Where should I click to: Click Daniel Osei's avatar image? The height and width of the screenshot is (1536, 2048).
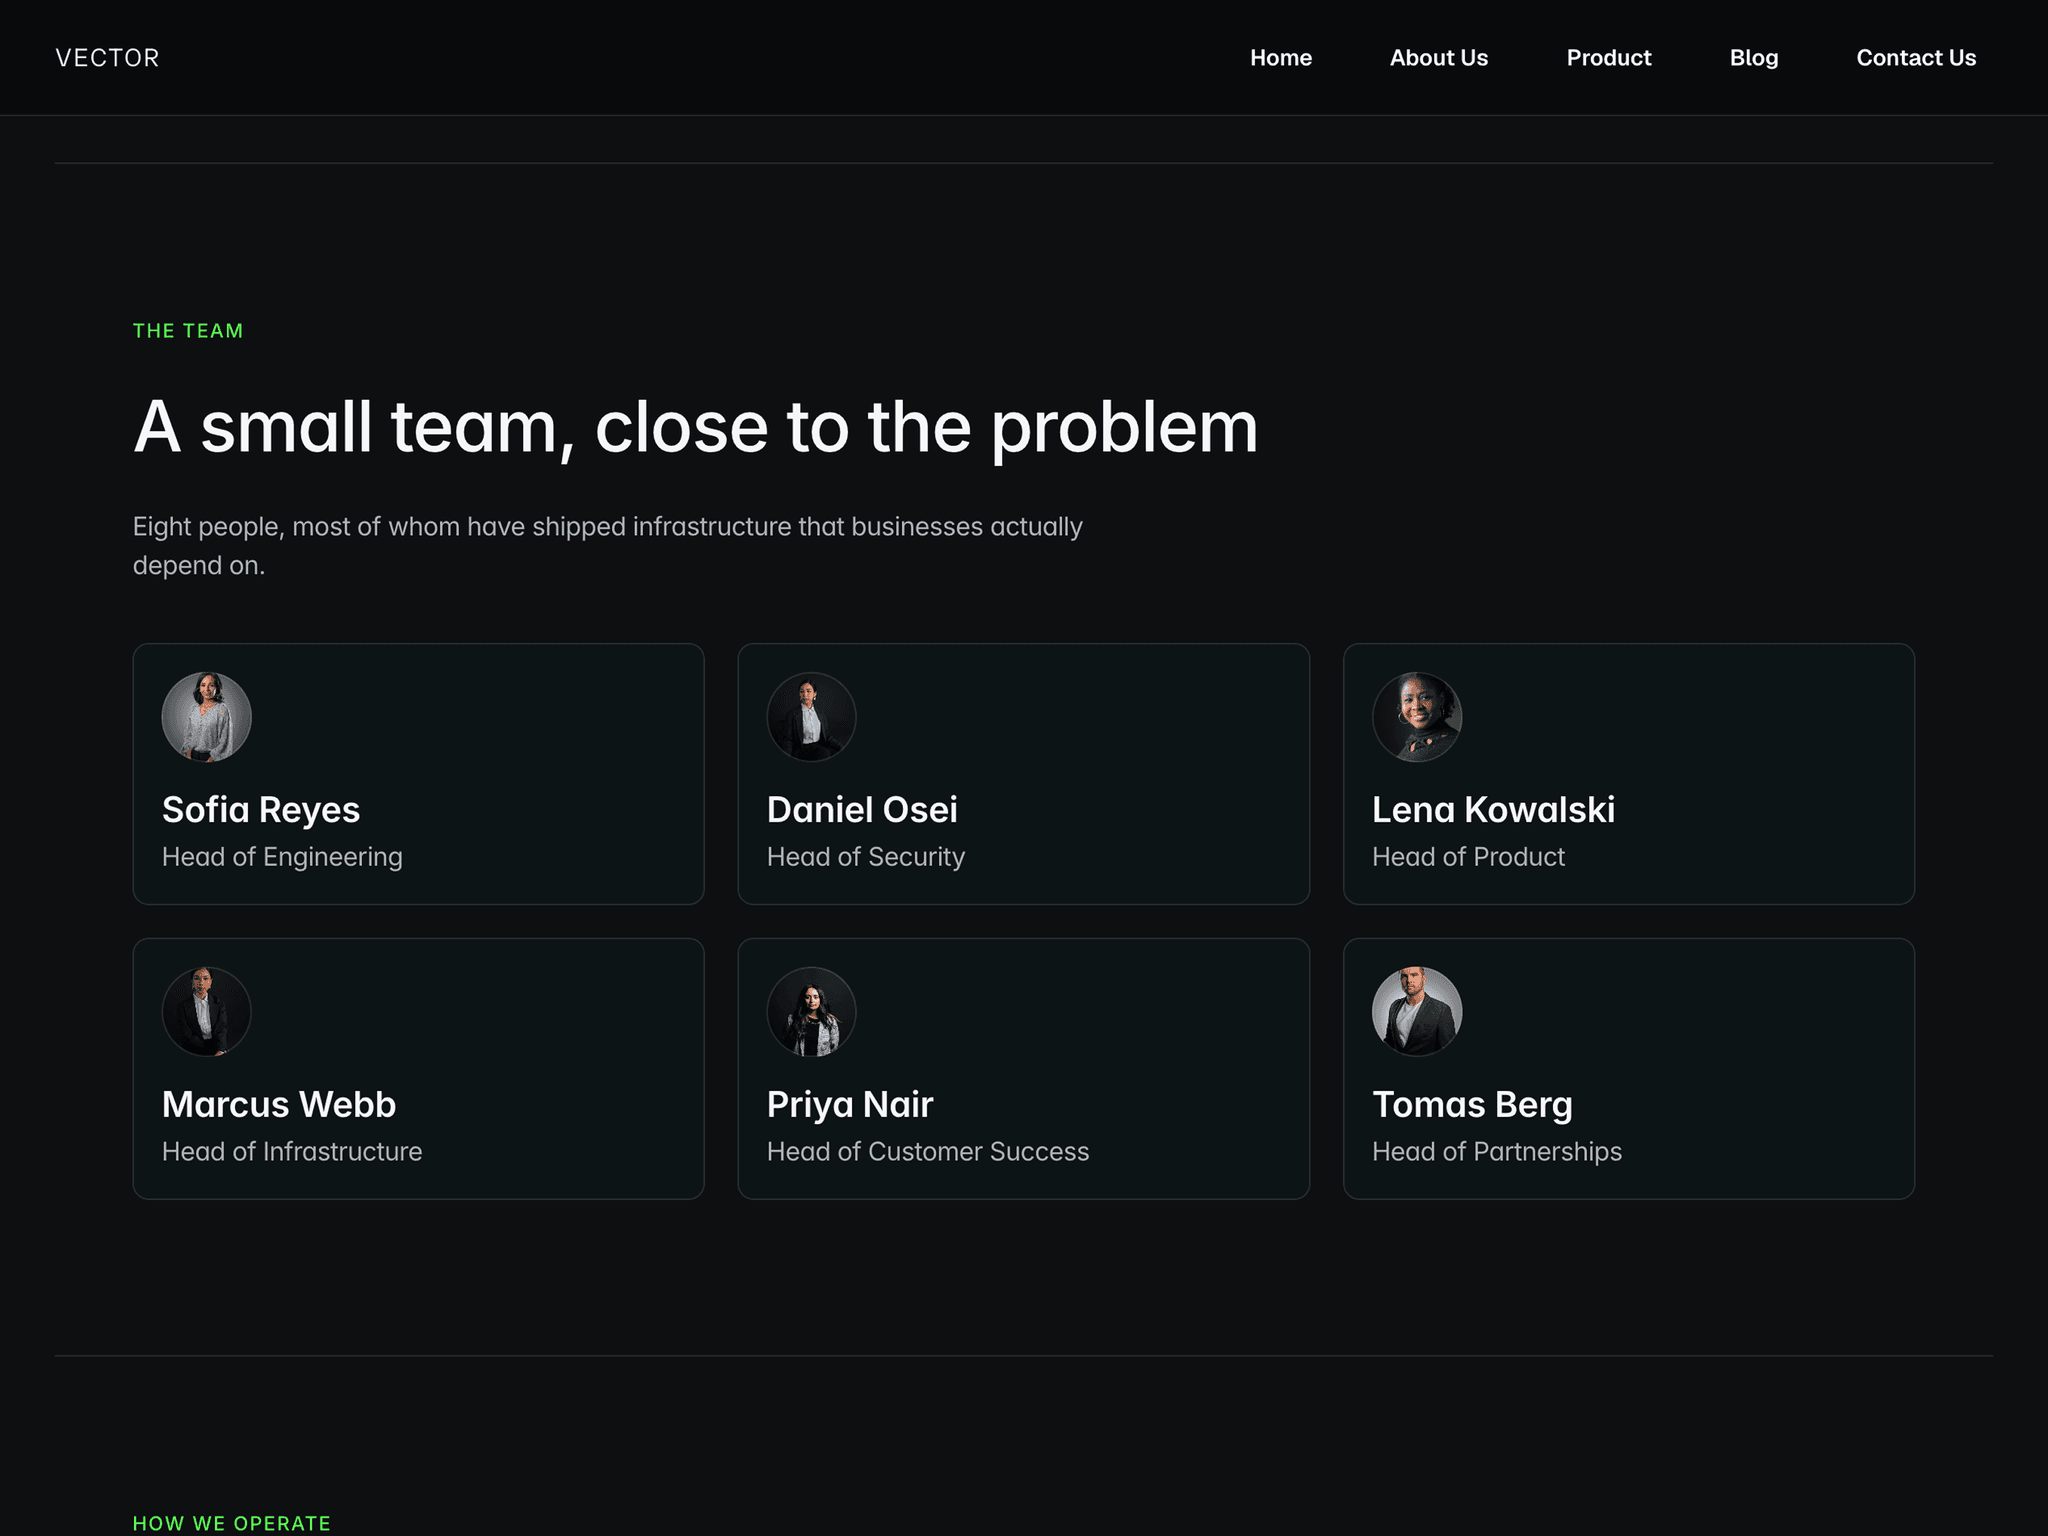pos(811,717)
